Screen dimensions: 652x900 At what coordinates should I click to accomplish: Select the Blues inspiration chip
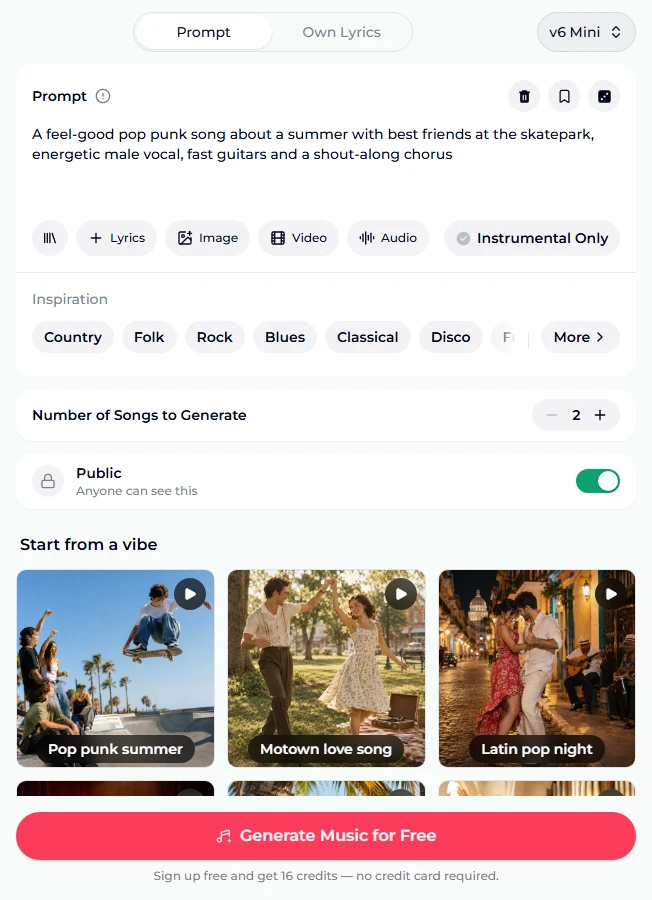click(285, 337)
